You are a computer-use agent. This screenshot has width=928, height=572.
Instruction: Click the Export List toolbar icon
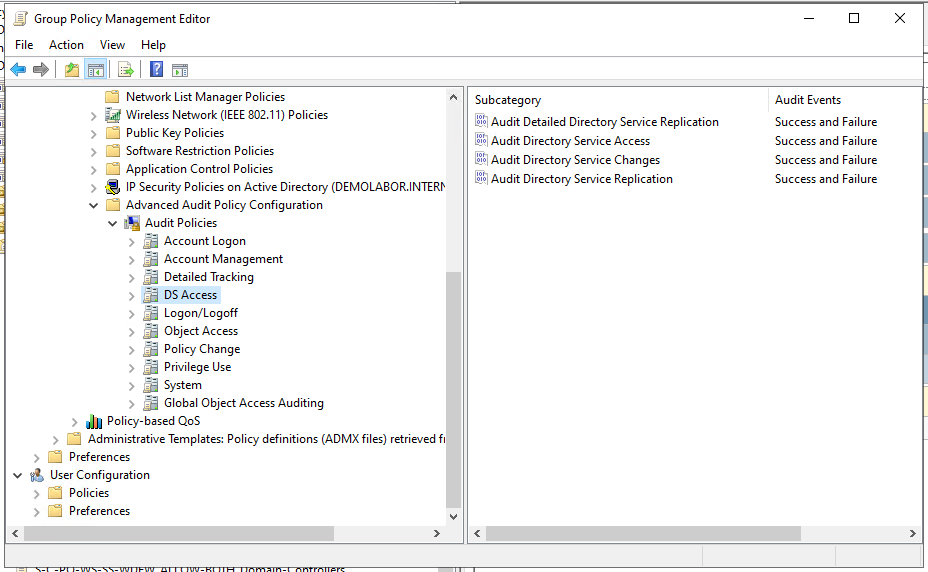point(126,70)
